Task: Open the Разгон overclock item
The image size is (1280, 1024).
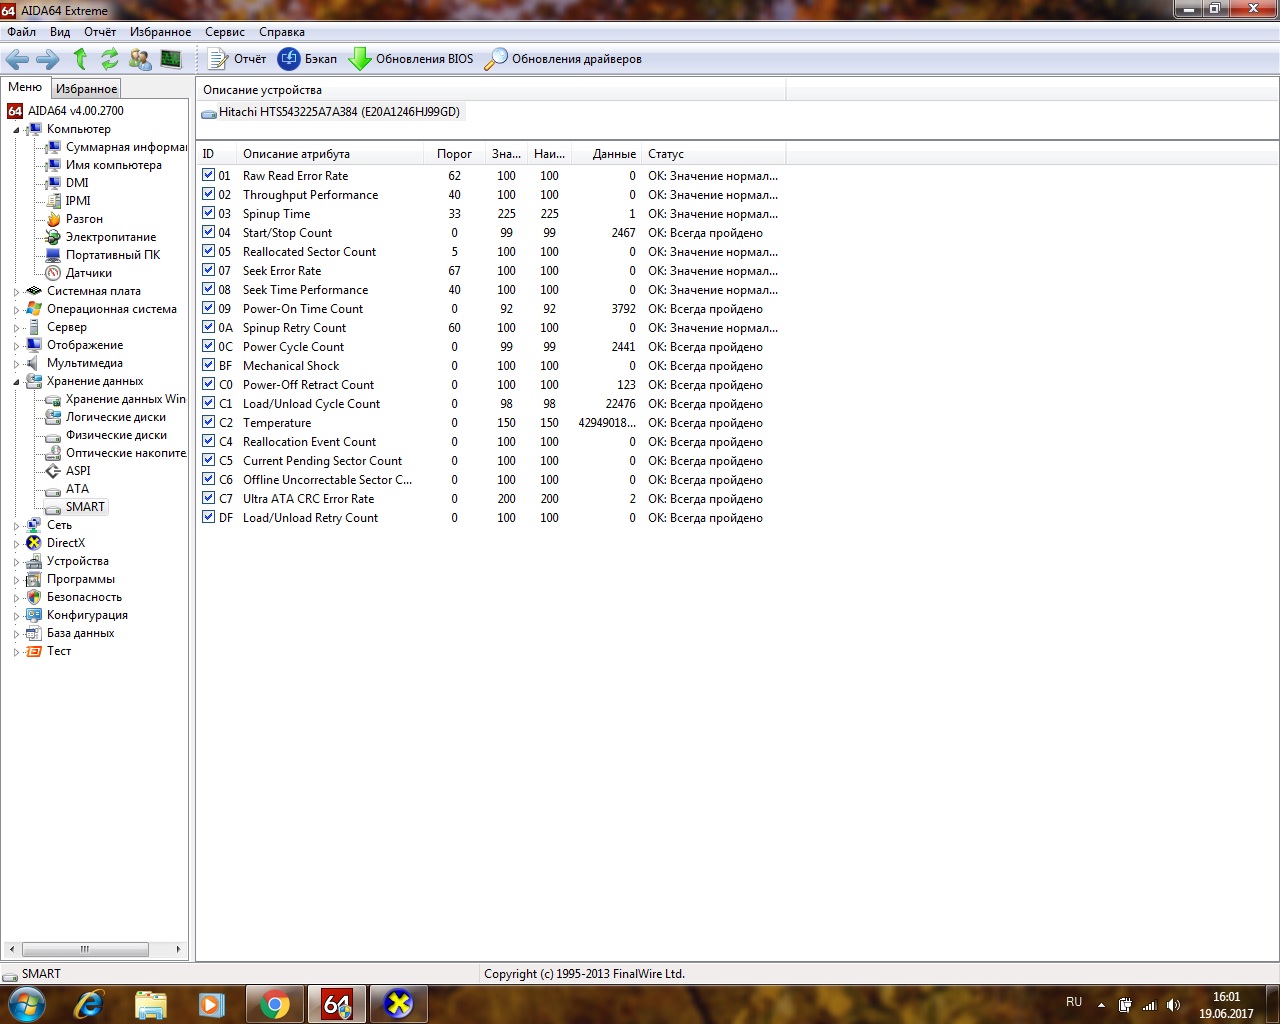Action: pyautogui.click(x=75, y=219)
